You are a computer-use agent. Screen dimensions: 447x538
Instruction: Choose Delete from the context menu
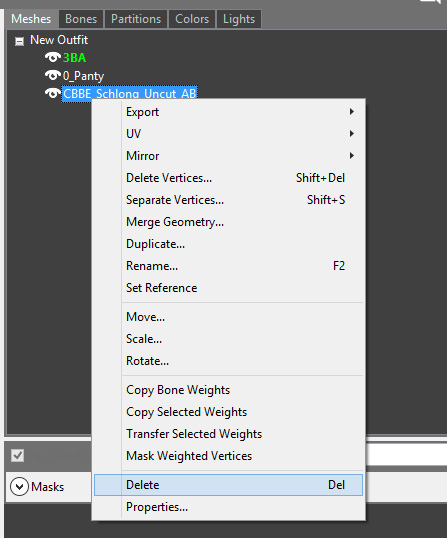228,485
